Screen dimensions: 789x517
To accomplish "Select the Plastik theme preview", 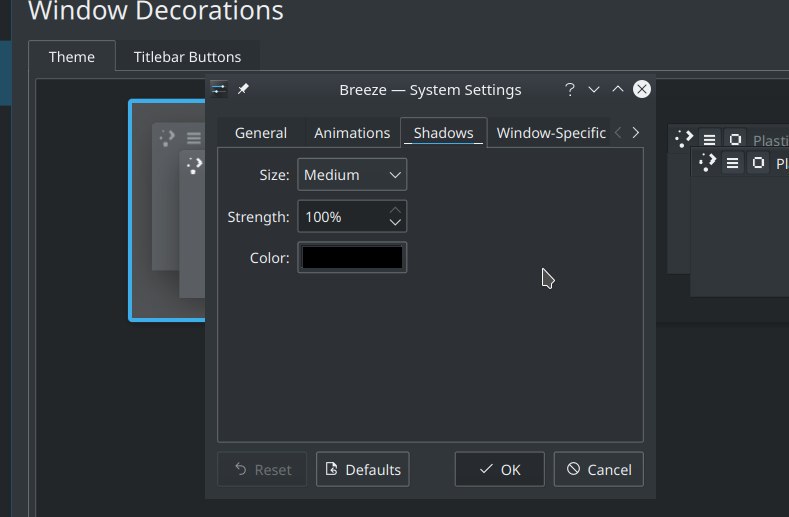I will pos(728,210).
